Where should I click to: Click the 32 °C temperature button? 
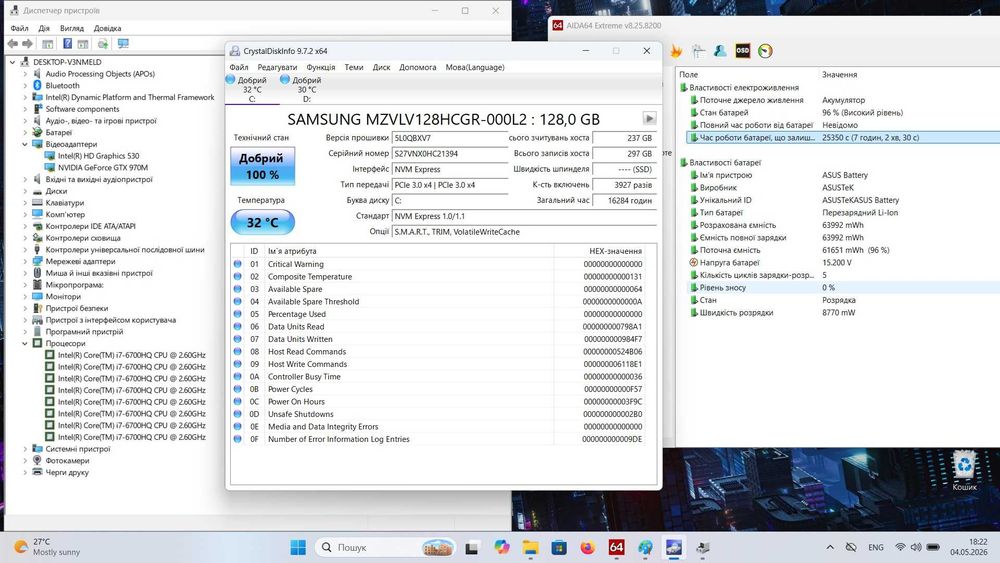point(262,223)
